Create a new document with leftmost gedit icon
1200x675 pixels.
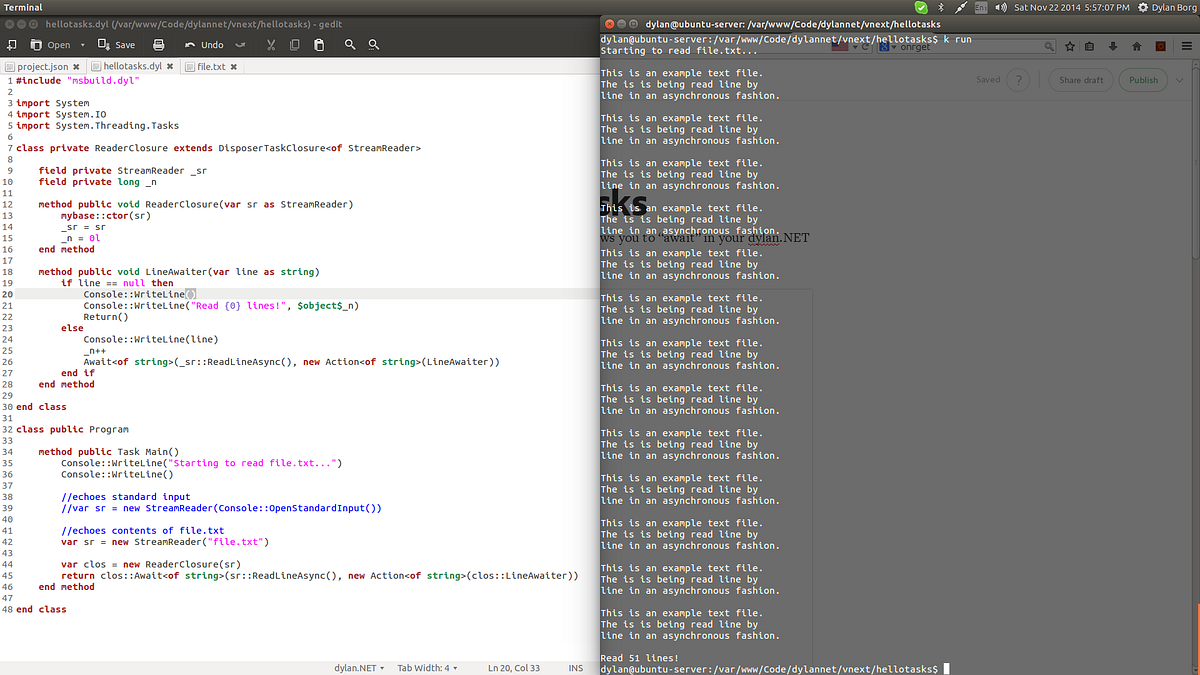(x=12, y=44)
